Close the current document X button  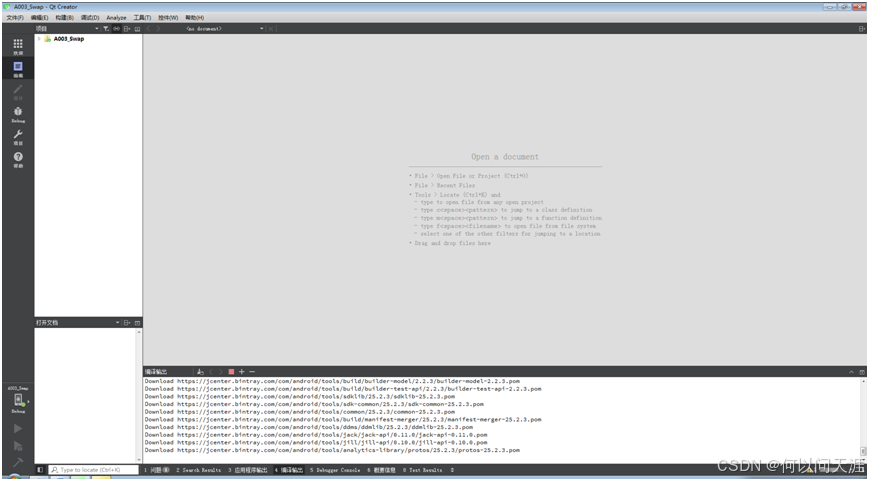tap(271, 28)
